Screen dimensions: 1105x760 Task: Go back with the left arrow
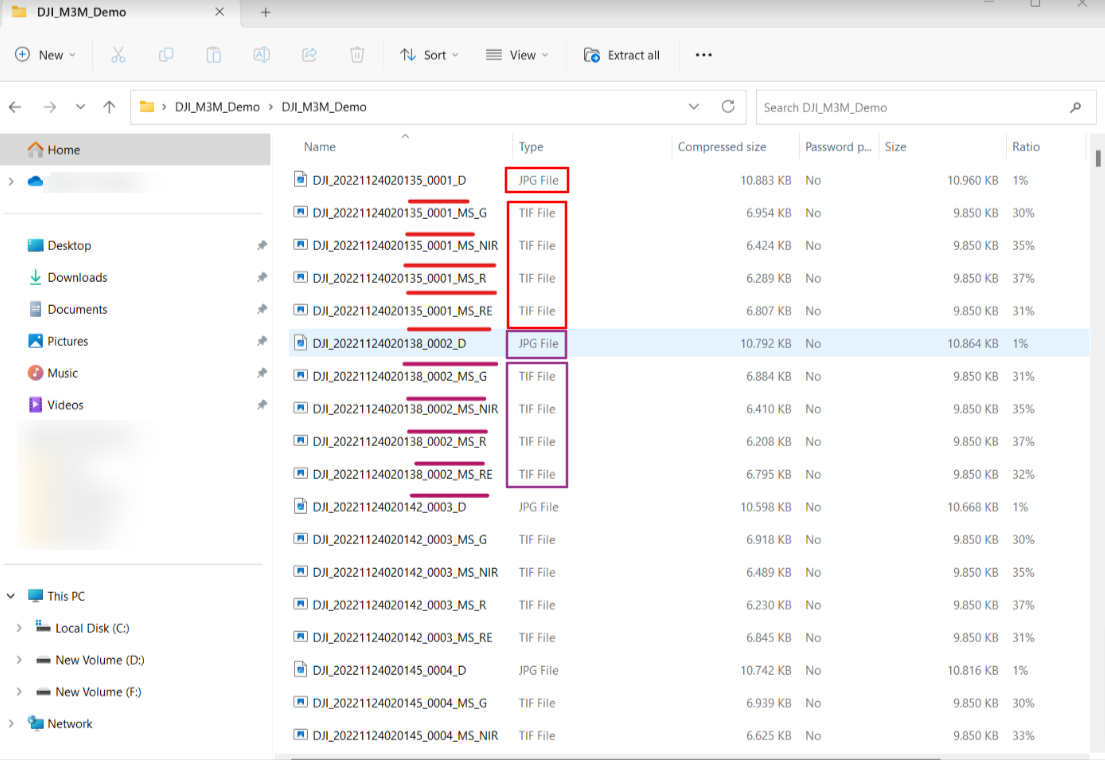15,107
